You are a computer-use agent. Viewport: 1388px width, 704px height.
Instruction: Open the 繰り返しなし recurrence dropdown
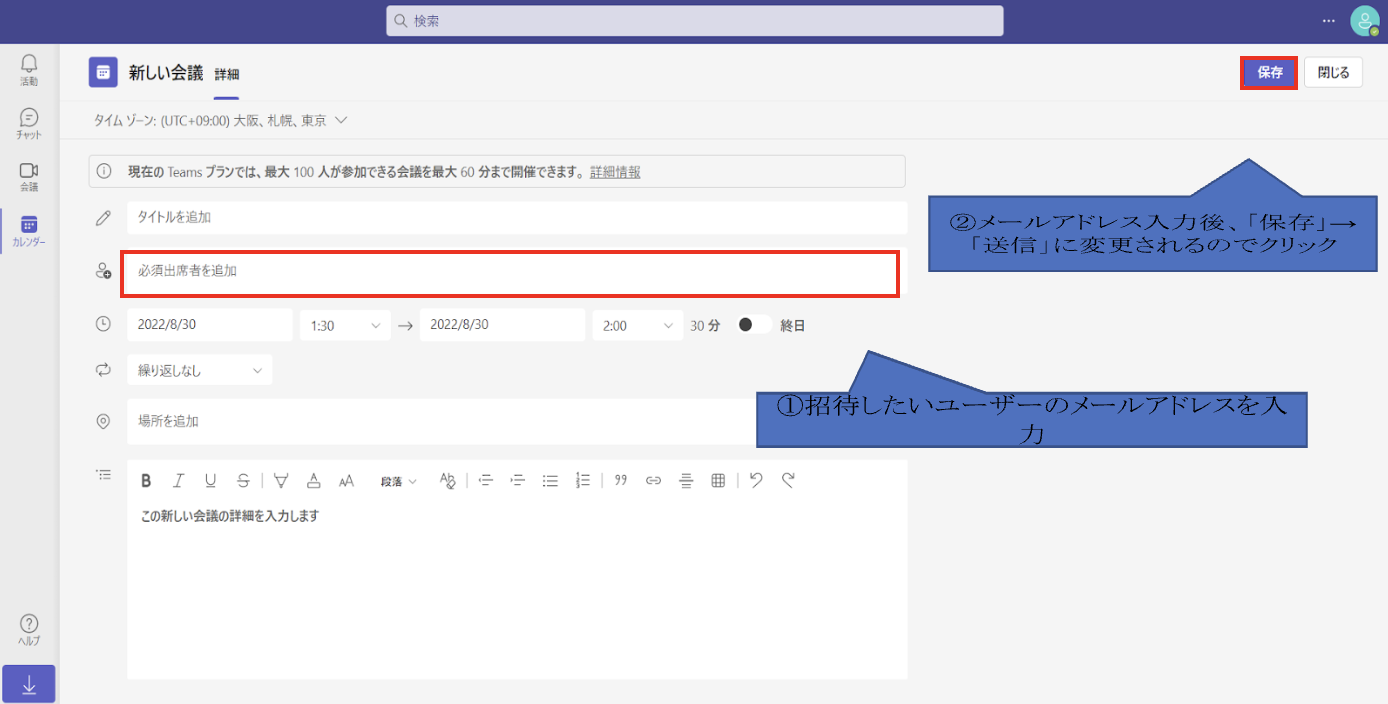click(199, 370)
